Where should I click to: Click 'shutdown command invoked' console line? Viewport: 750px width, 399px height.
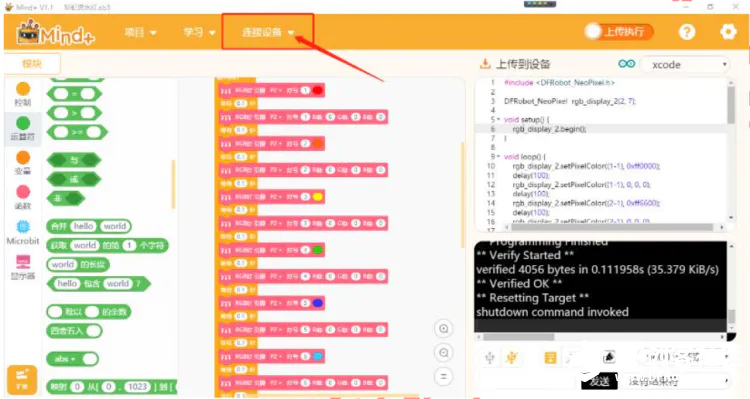click(x=552, y=312)
